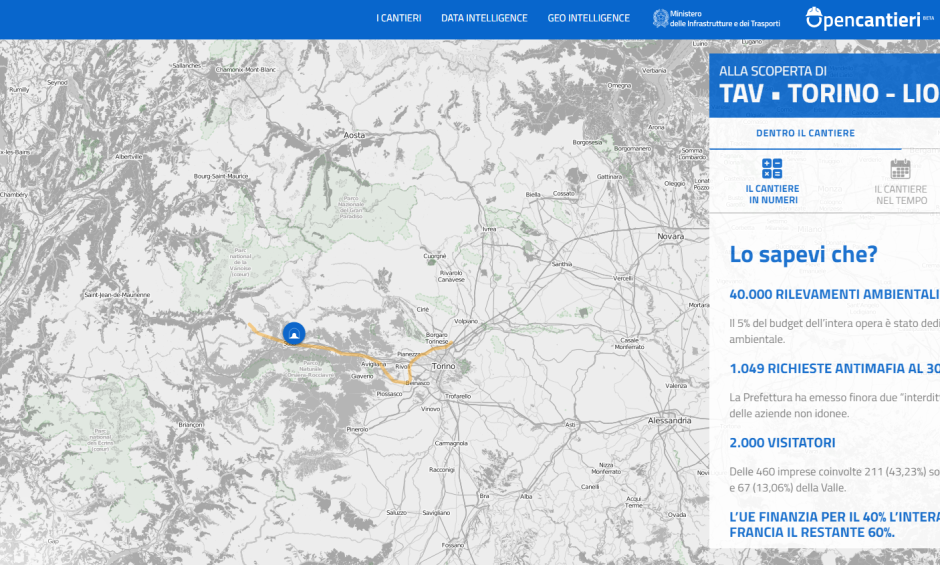The height and width of the screenshot is (565, 940).
Task: Click the Ministero delle Infrastrutture emblem
Action: click(x=660, y=18)
